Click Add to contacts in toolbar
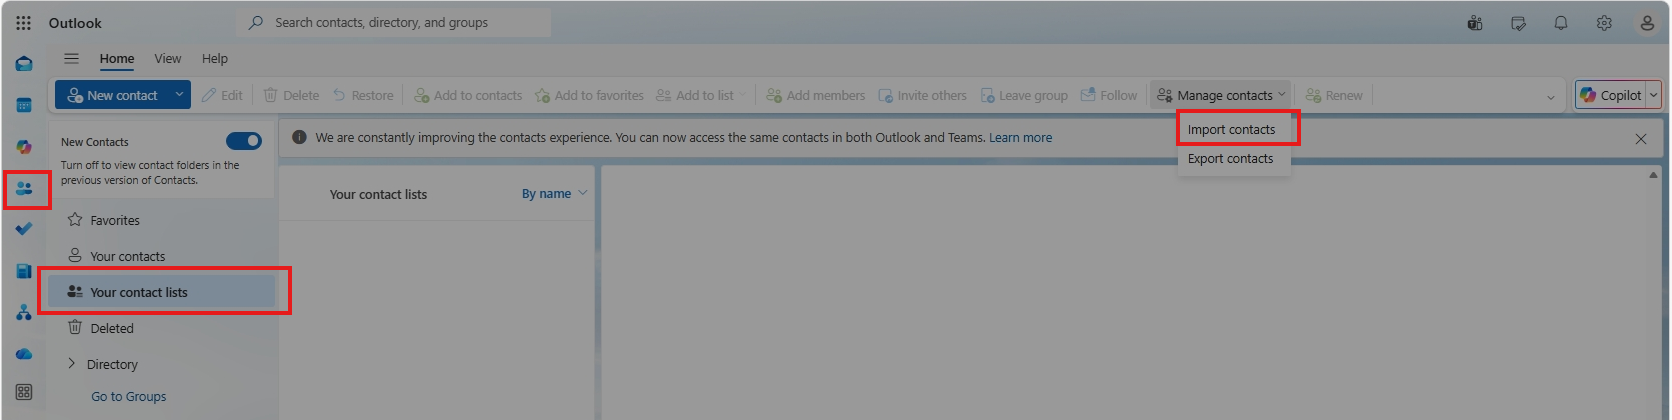The height and width of the screenshot is (420, 1672). [x=468, y=95]
